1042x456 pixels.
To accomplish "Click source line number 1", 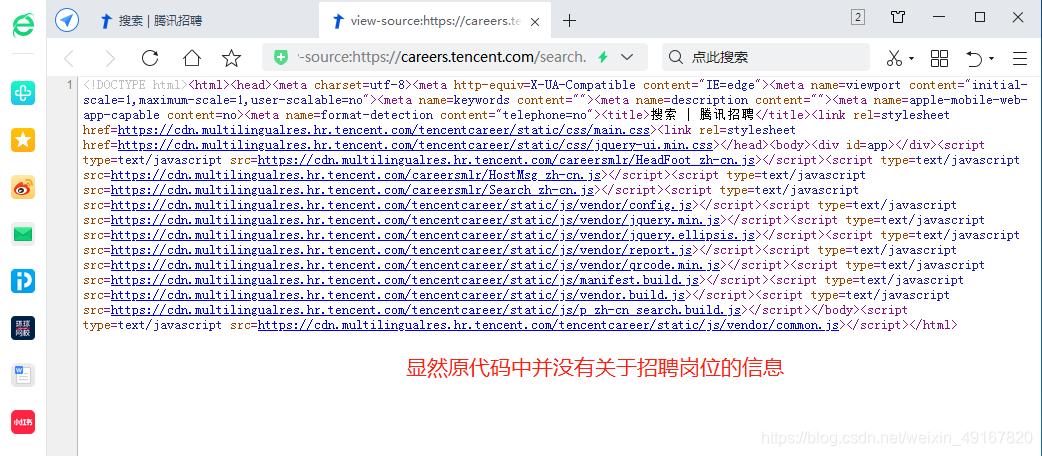I will pos(70,85).
